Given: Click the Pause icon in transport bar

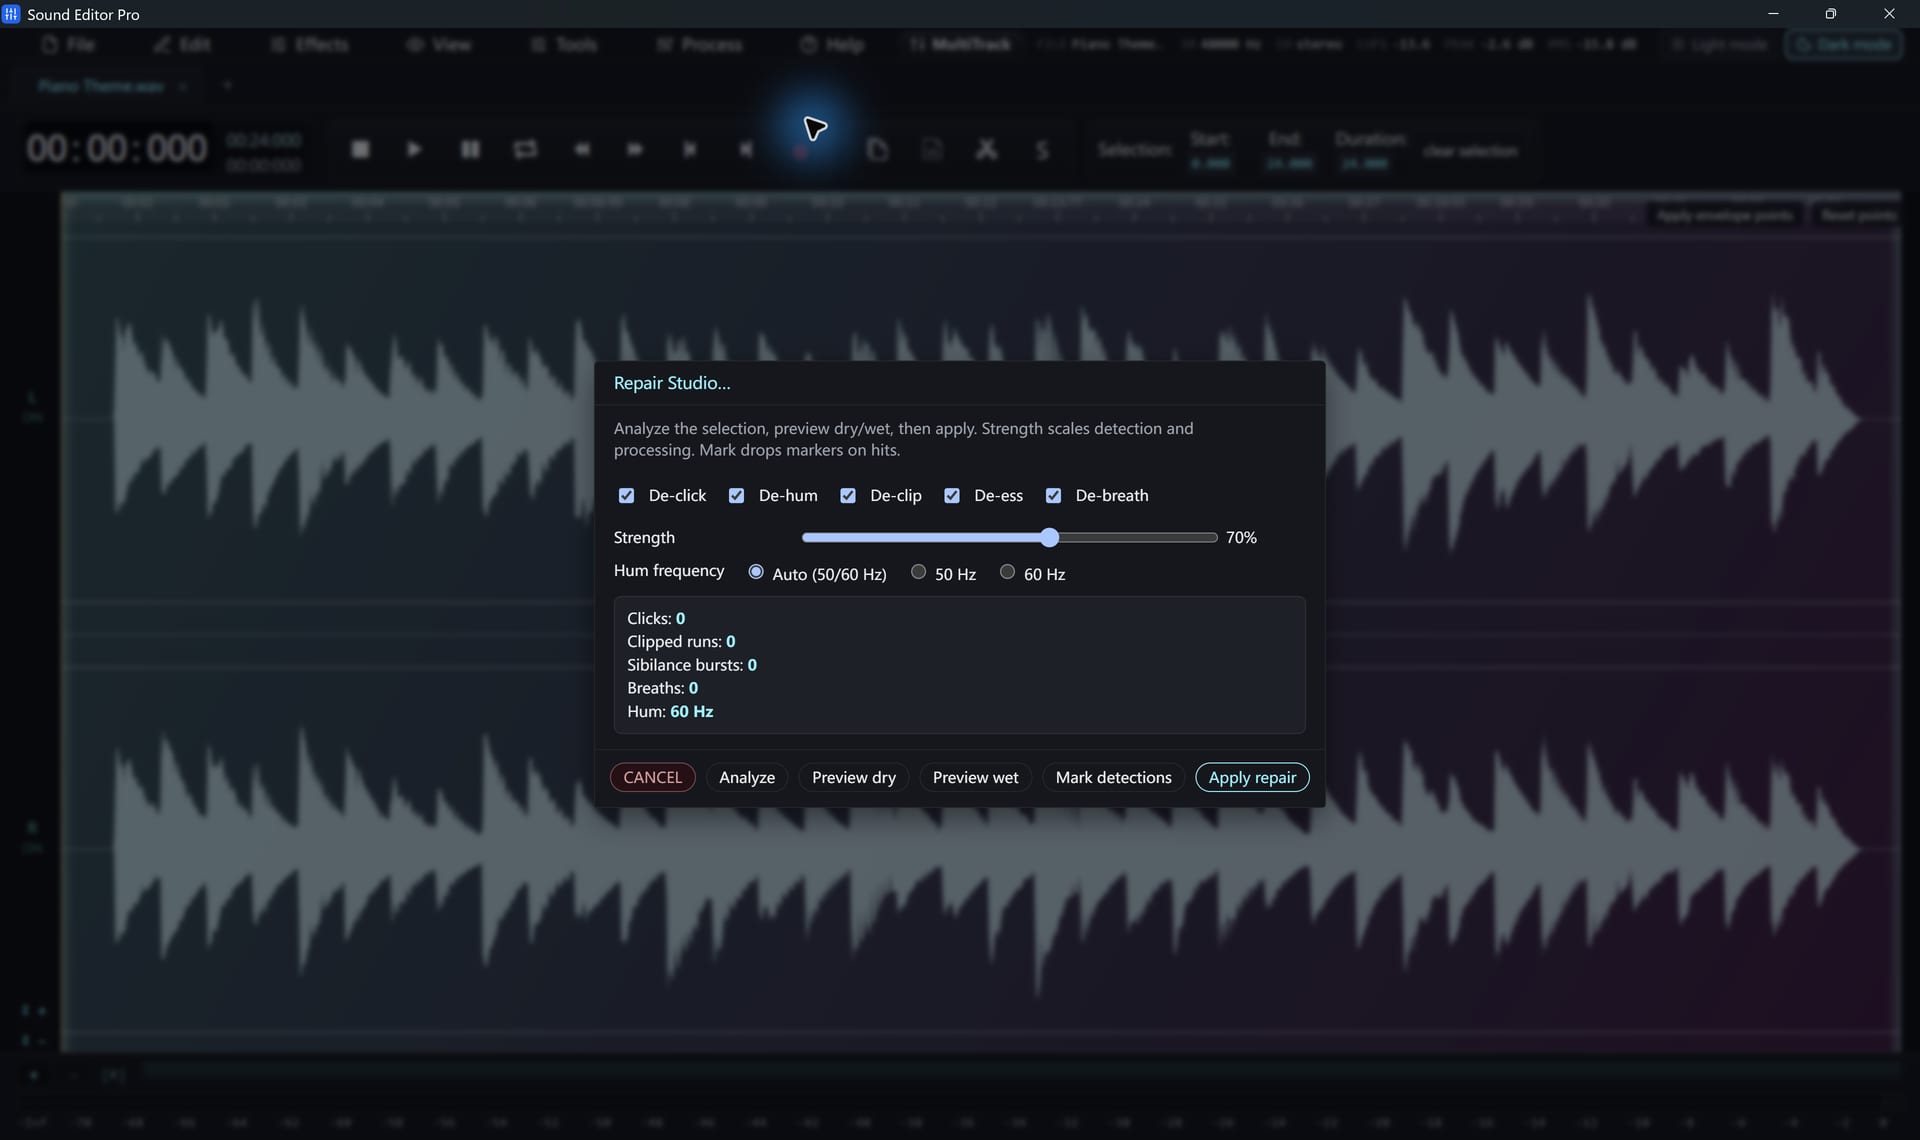Looking at the screenshot, I should (470, 149).
